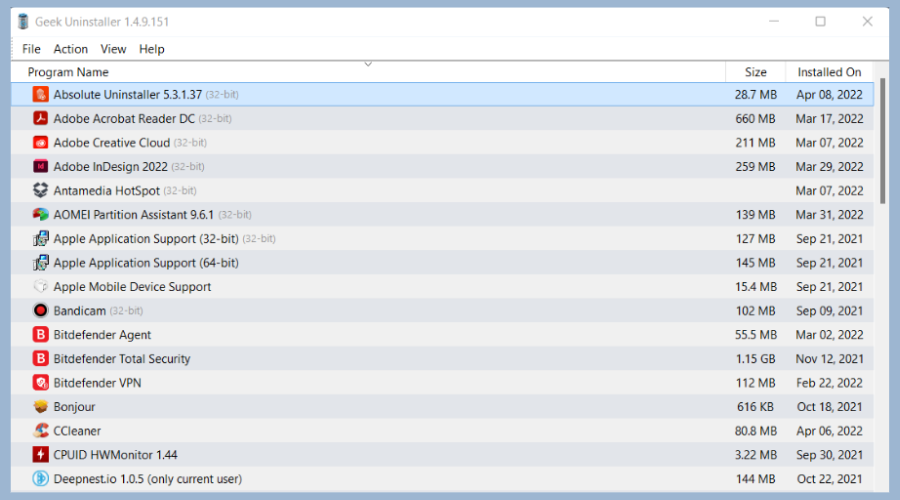Click the 1.15 GB size value
900x500 pixels.
tap(755, 359)
